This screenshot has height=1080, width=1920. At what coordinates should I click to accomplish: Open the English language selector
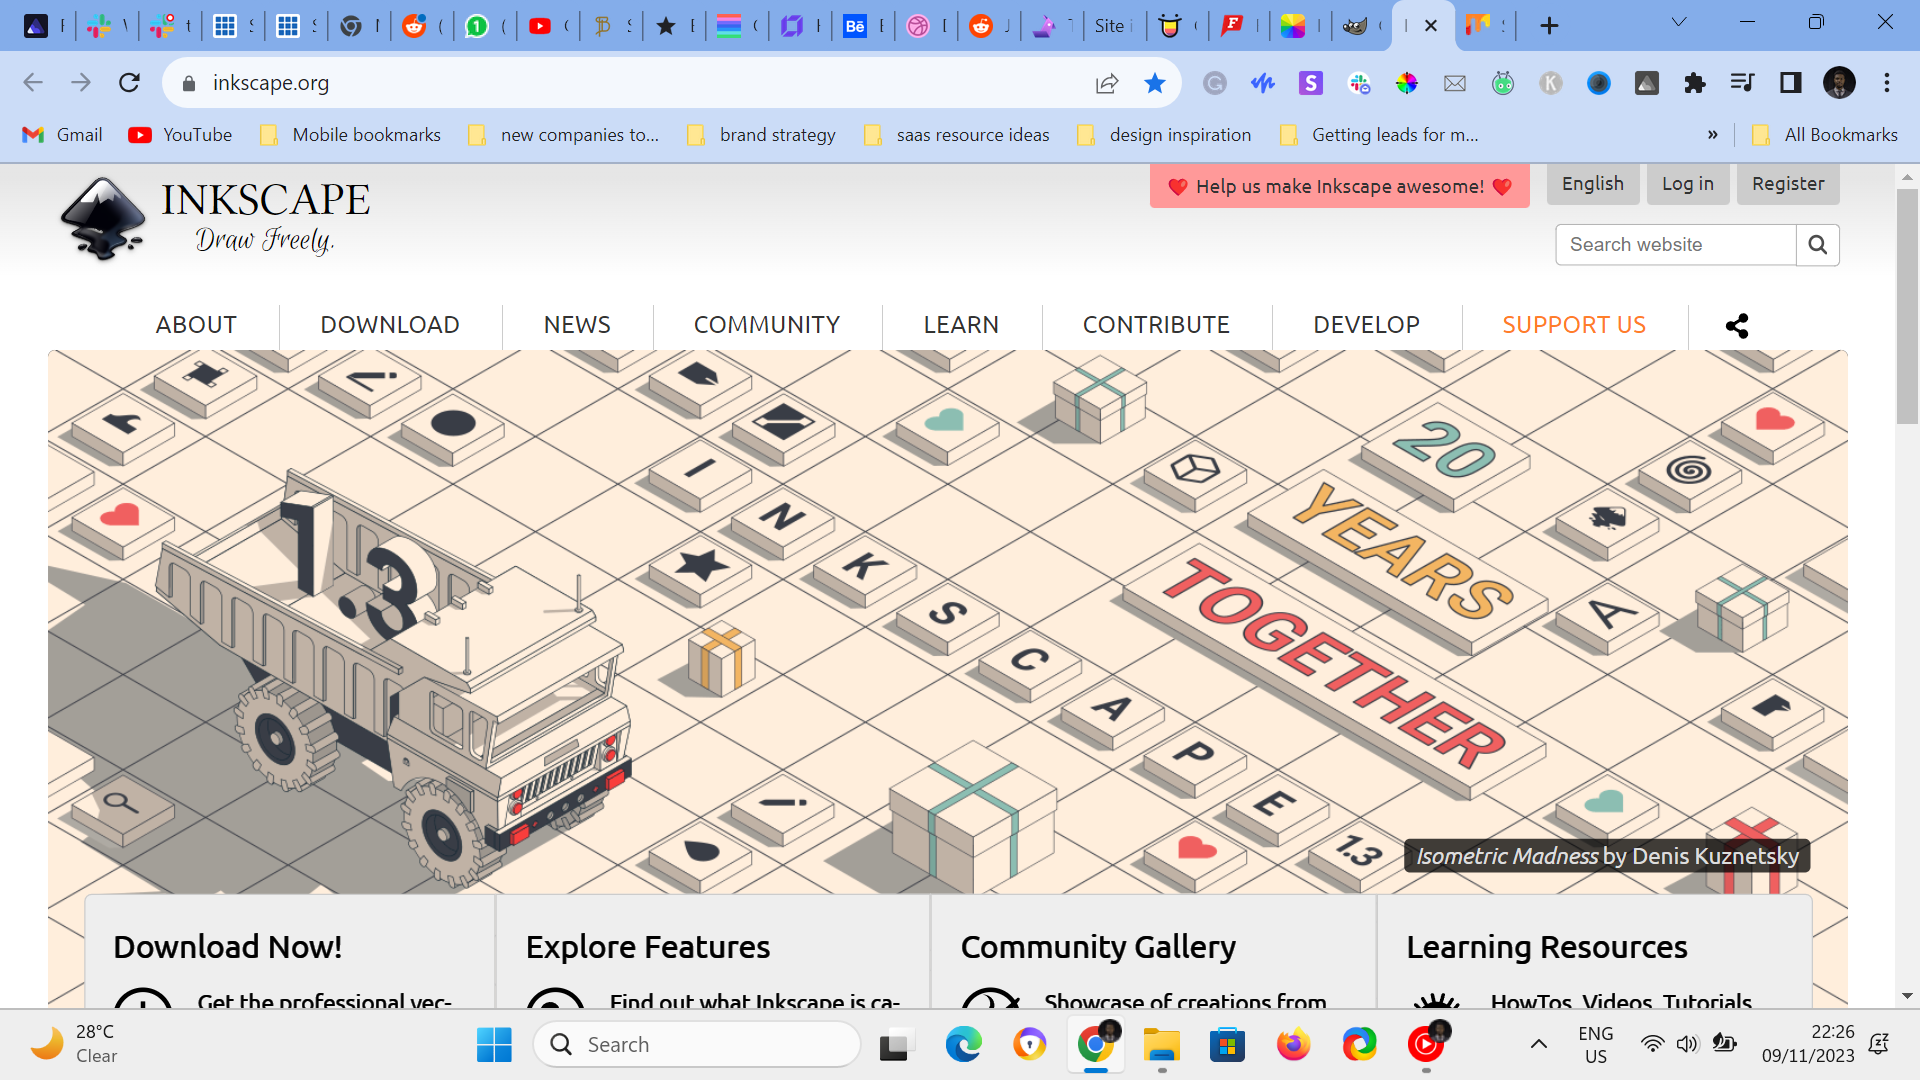pos(1592,184)
